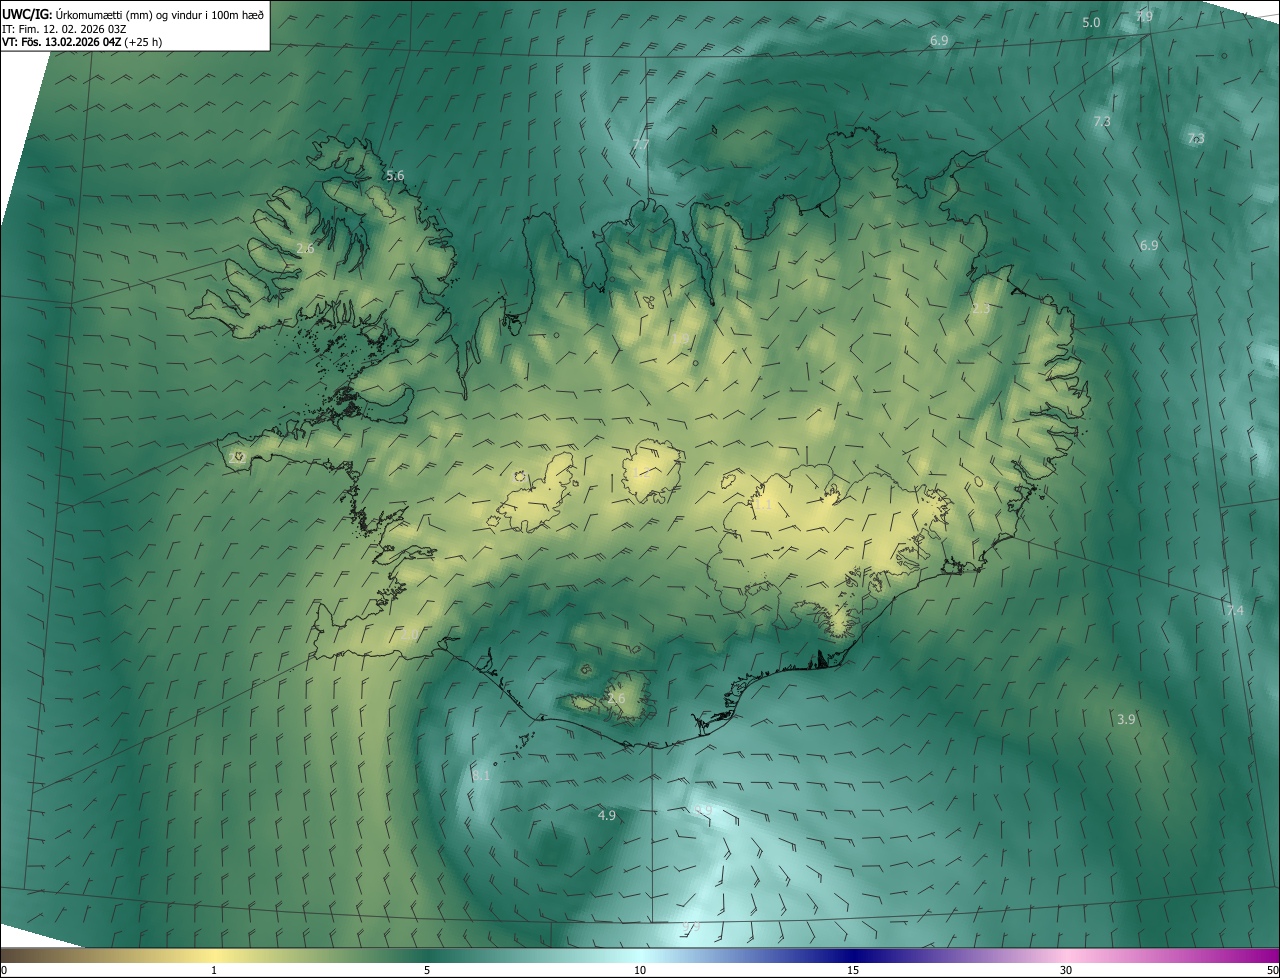Viewport: 1280px width, 978px height.
Task: Click the 7.9 value label on the map
Action: (1145, 16)
